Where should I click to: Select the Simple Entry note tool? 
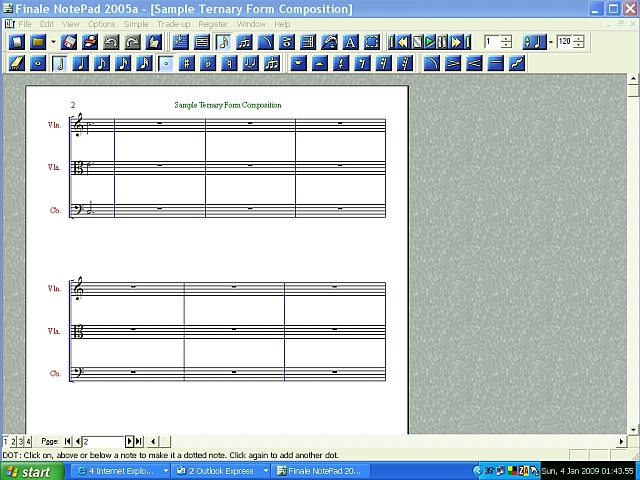223,42
